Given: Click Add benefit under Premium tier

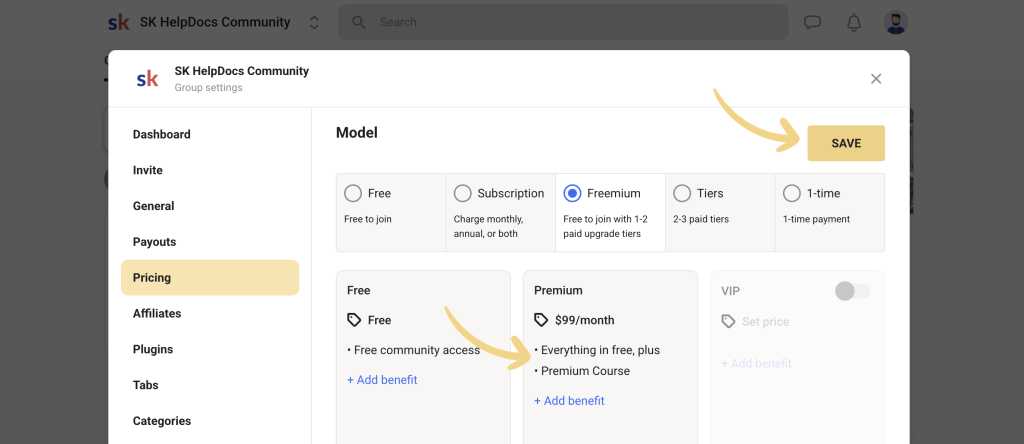Looking at the screenshot, I should point(569,401).
